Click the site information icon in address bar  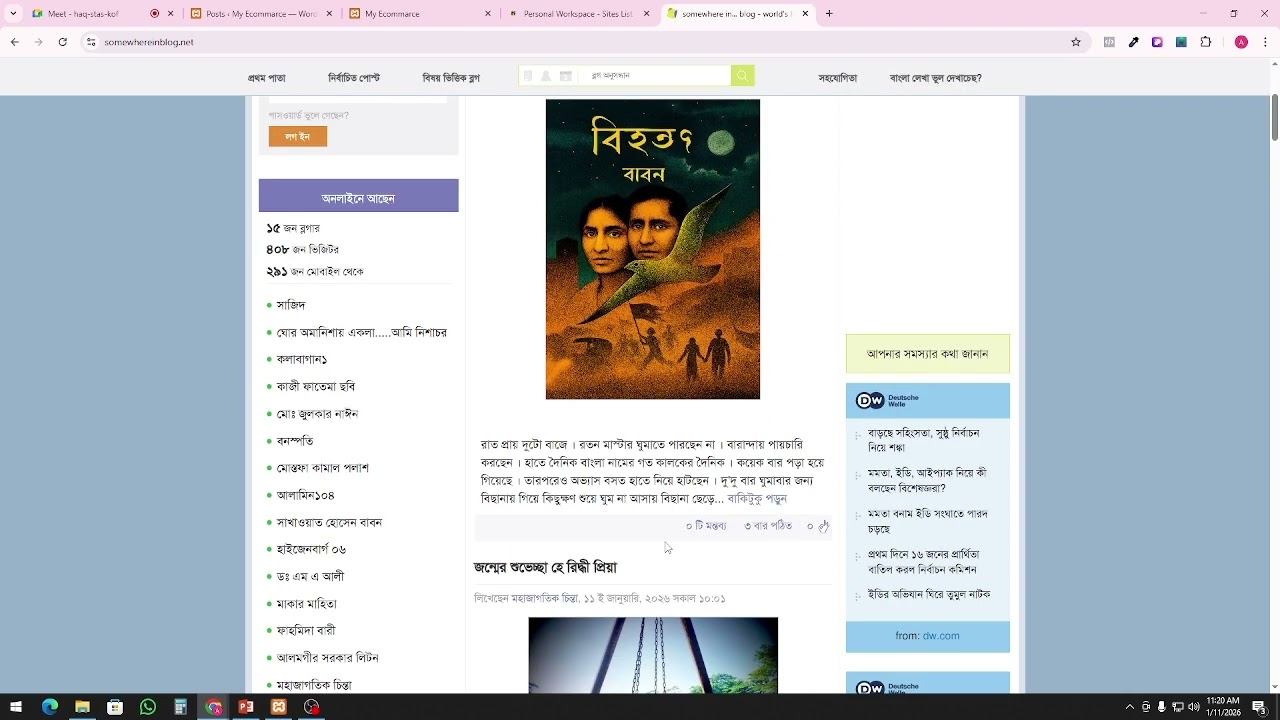90,42
